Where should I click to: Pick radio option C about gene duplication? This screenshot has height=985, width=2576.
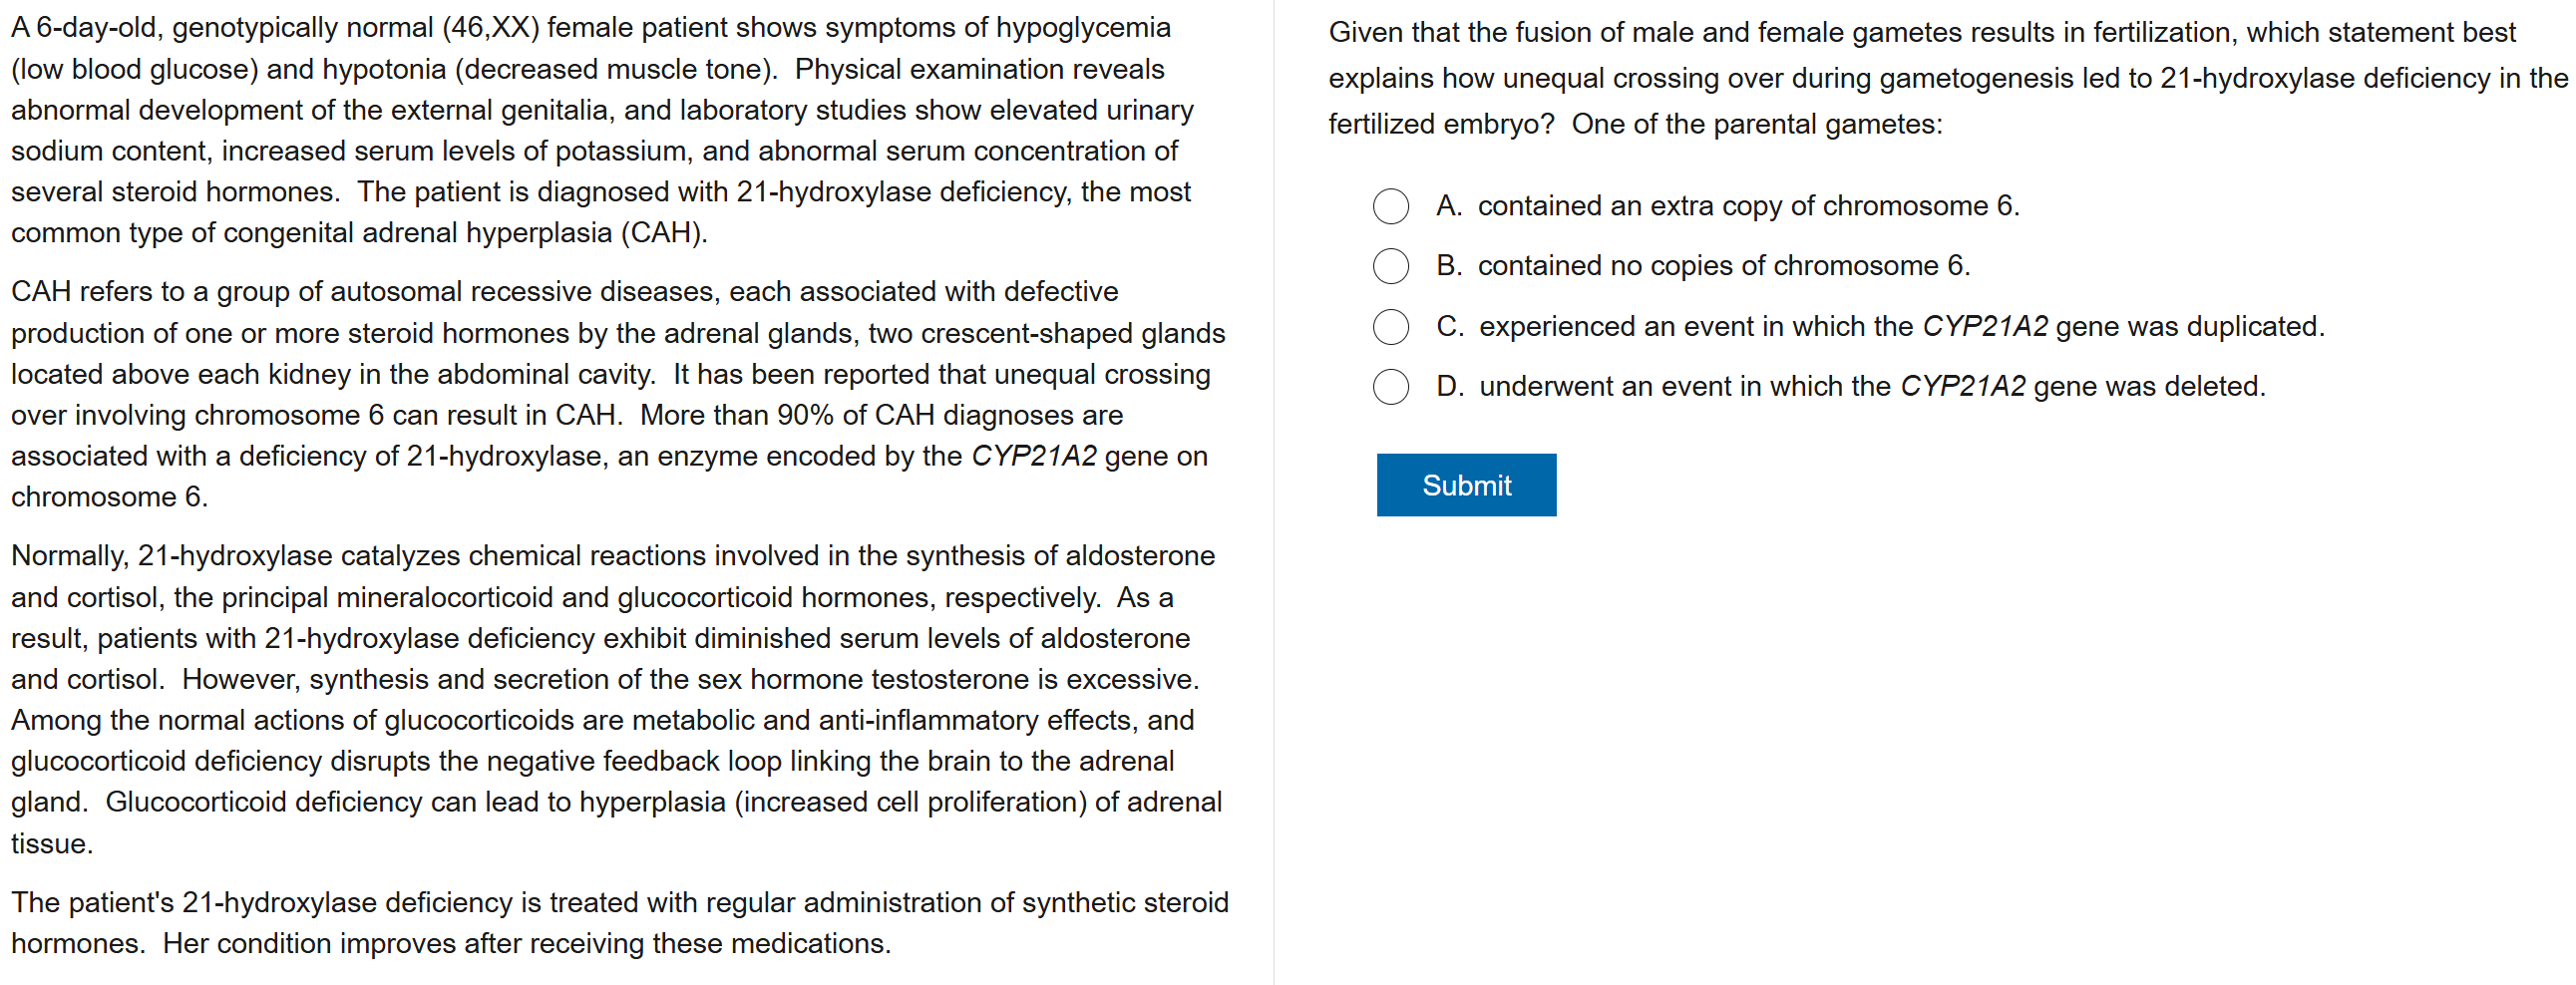[x=1390, y=327]
